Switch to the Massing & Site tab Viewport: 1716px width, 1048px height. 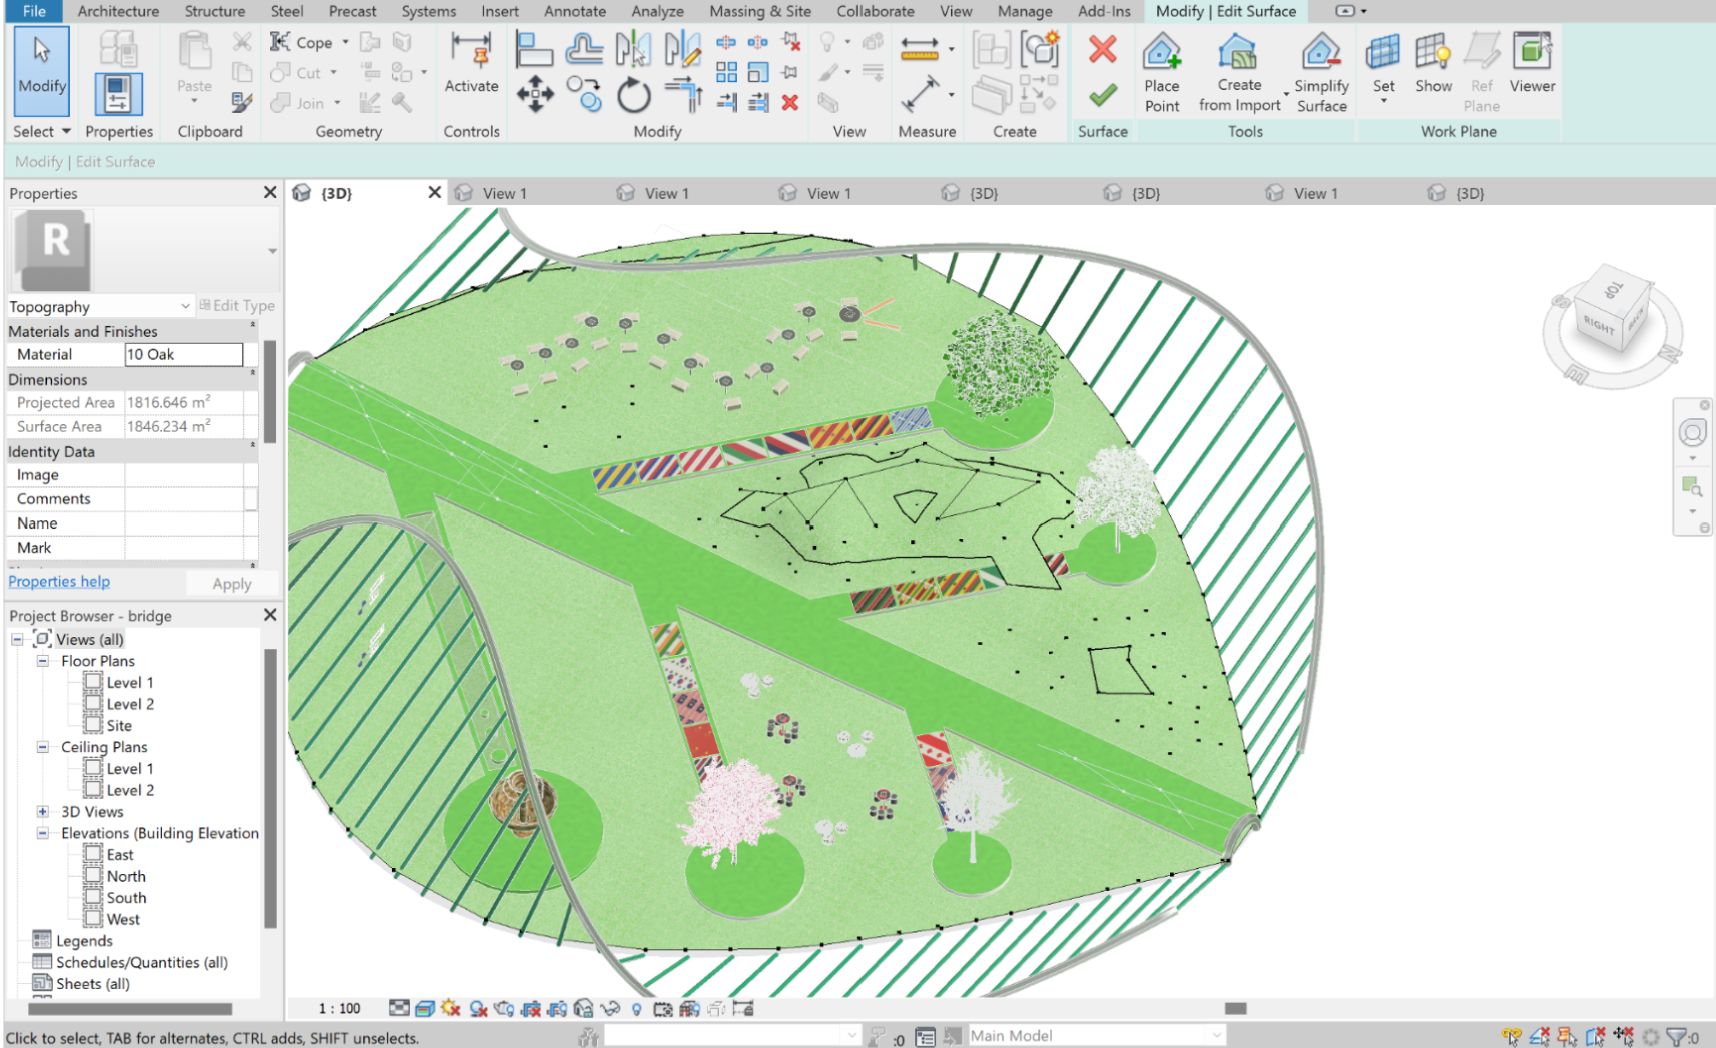tap(760, 11)
